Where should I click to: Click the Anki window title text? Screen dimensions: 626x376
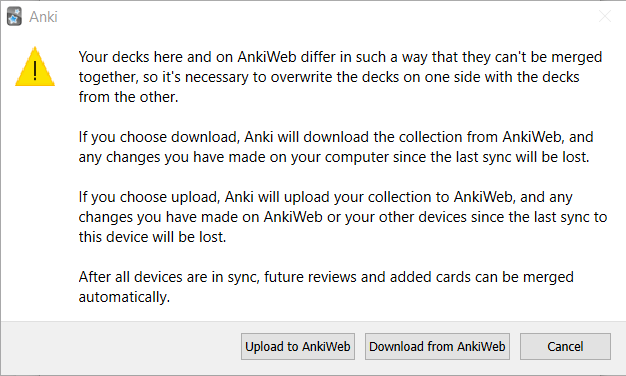44,17
